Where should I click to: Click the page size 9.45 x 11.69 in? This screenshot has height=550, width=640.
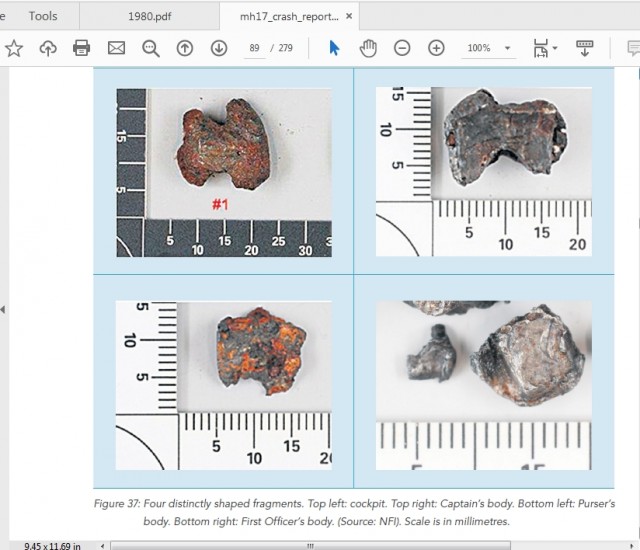click(x=53, y=546)
